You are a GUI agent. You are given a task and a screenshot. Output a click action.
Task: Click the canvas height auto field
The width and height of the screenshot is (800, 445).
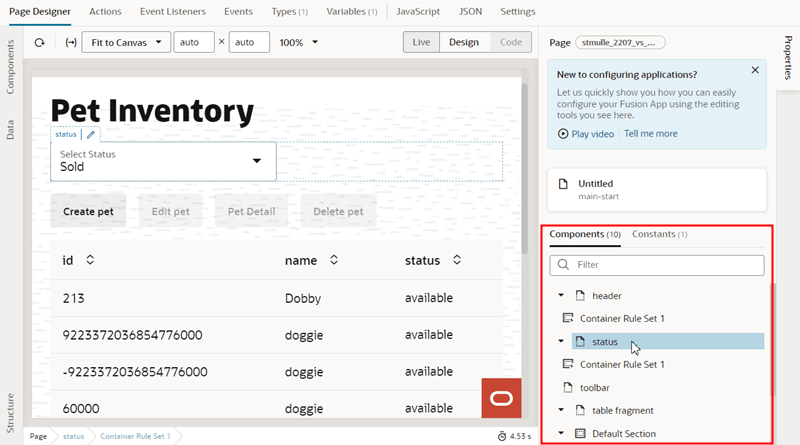(249, 42)
